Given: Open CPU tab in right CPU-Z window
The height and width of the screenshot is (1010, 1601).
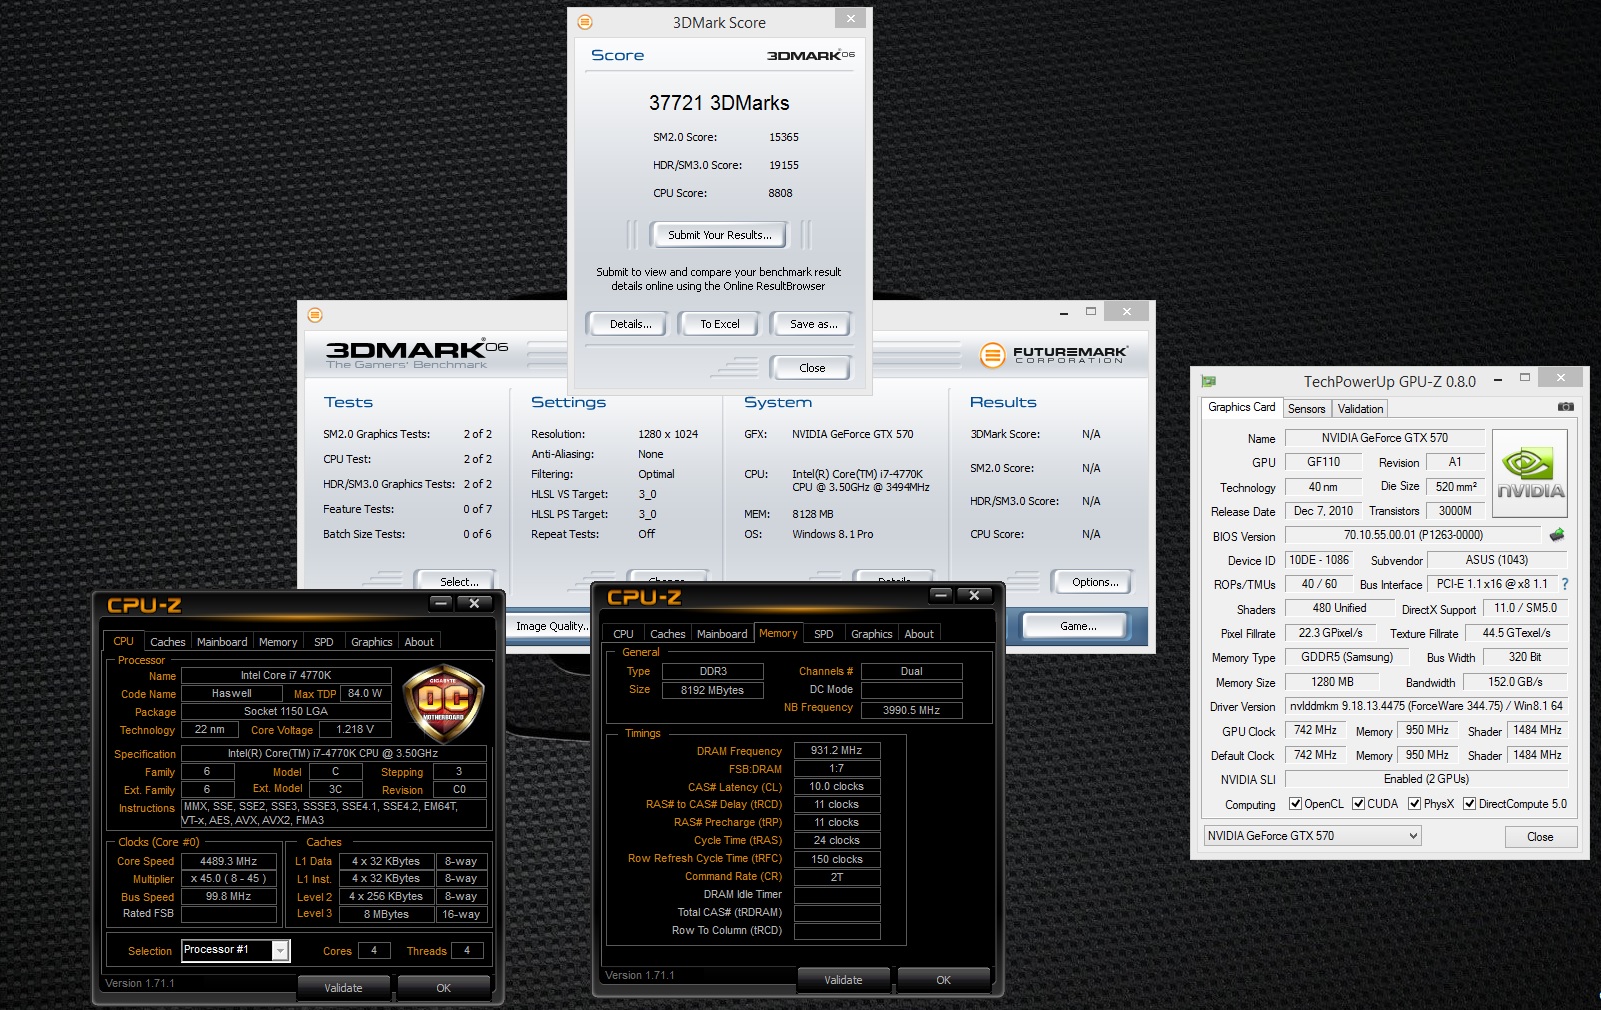Looking at the screenshot, I should 623,634.
